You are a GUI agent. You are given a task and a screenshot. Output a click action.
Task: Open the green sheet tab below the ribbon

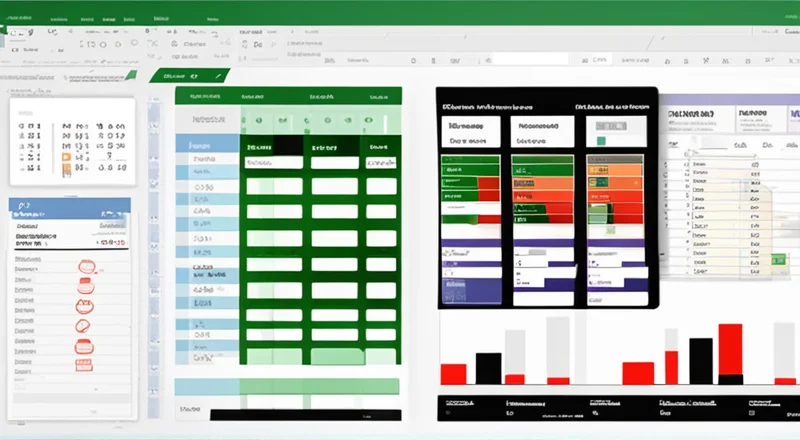[x=190, y=75]
